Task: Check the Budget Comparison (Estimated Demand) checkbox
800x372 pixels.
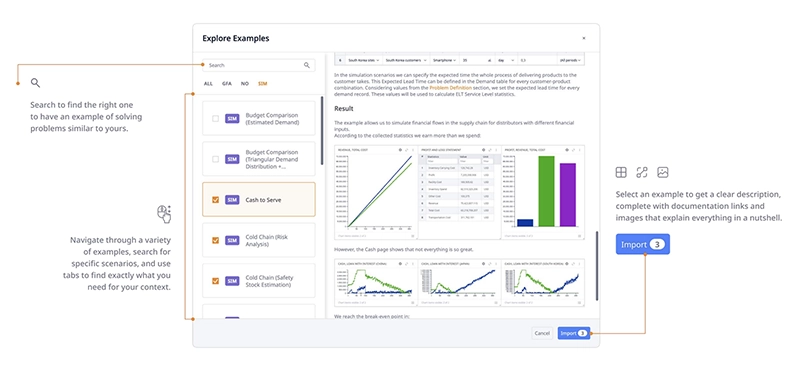Action: tap(215, 118)
